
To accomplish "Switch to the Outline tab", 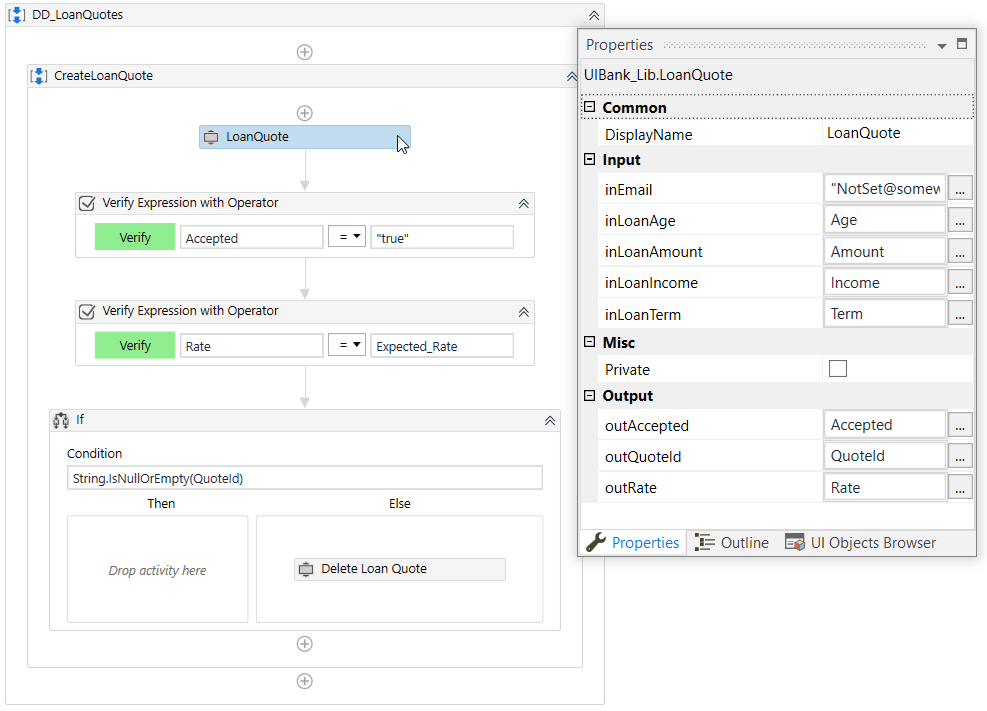I will pyautogui.click(x=732, y=542).
